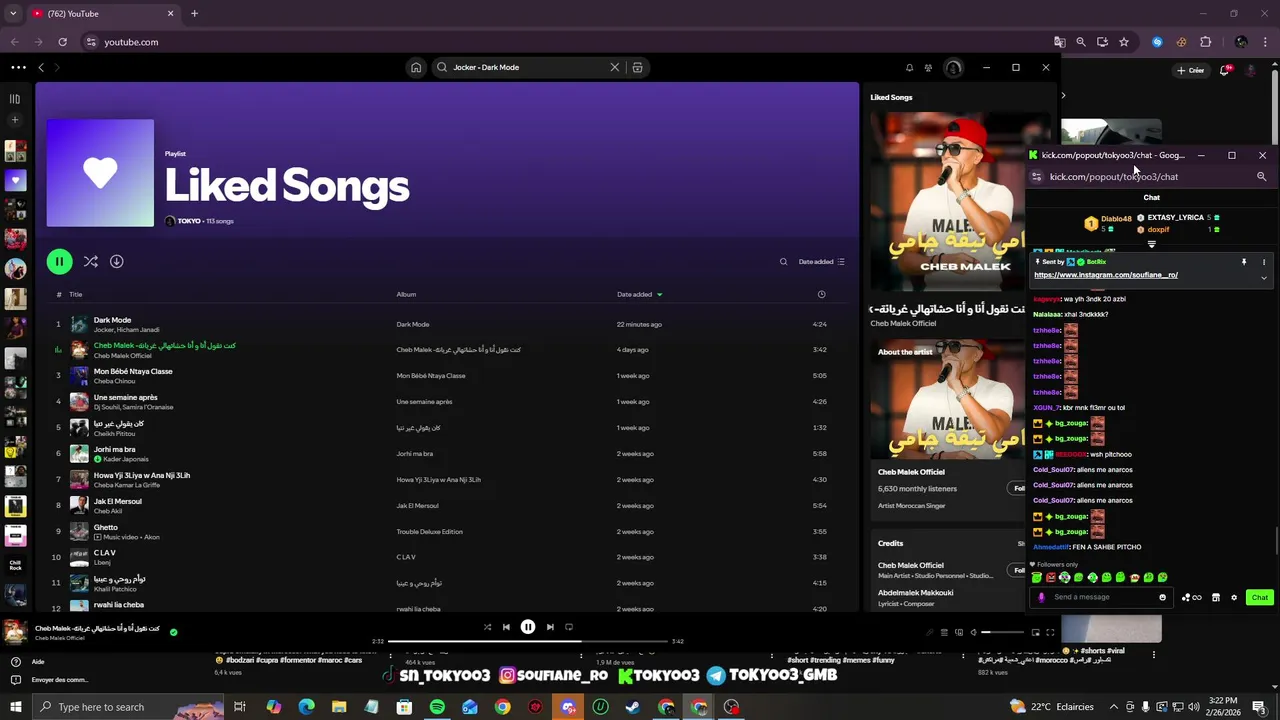1280x720 pixels.
Task: Go to Spotify Home
Action: pyautogui.click(x=416, y=67)
